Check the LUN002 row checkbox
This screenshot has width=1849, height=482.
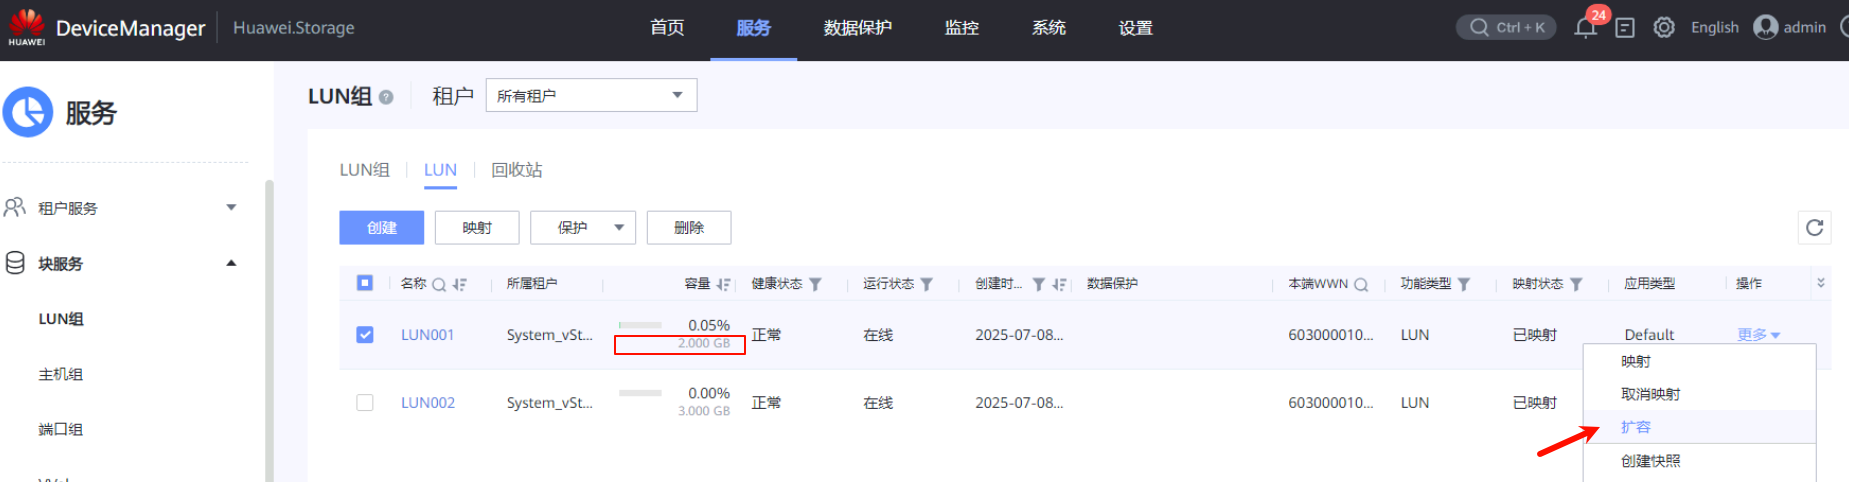coord(365,402)
